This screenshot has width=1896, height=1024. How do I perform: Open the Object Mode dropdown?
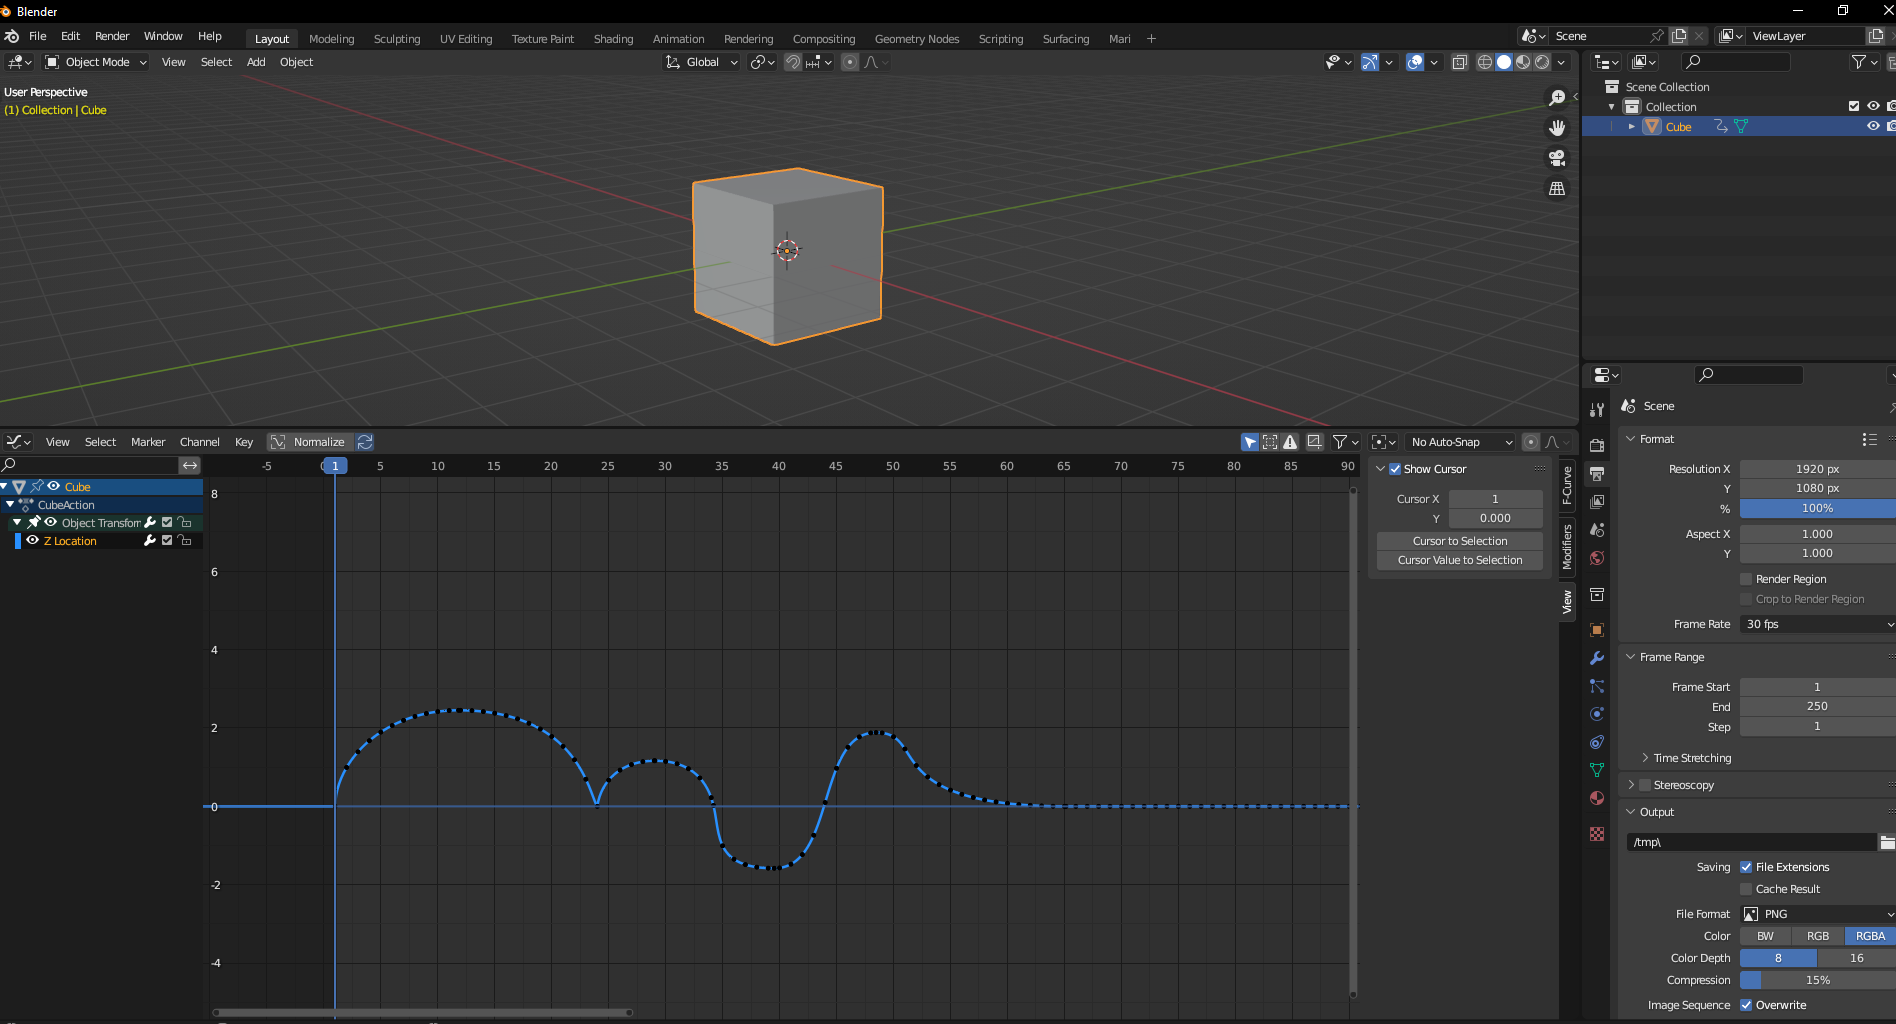[96, 62]
